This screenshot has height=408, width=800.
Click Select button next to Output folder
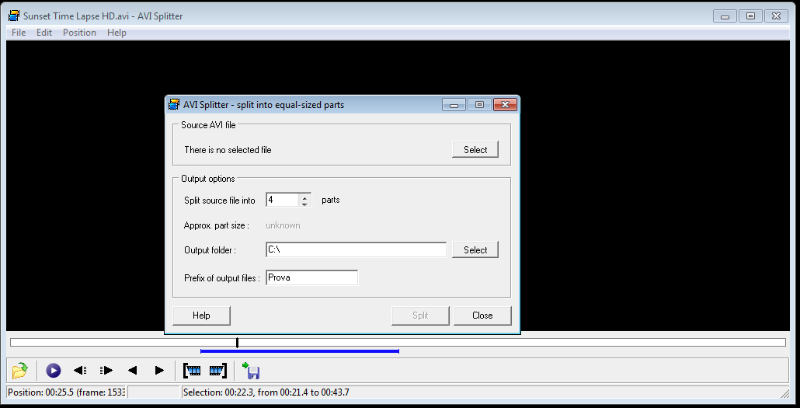475,250
